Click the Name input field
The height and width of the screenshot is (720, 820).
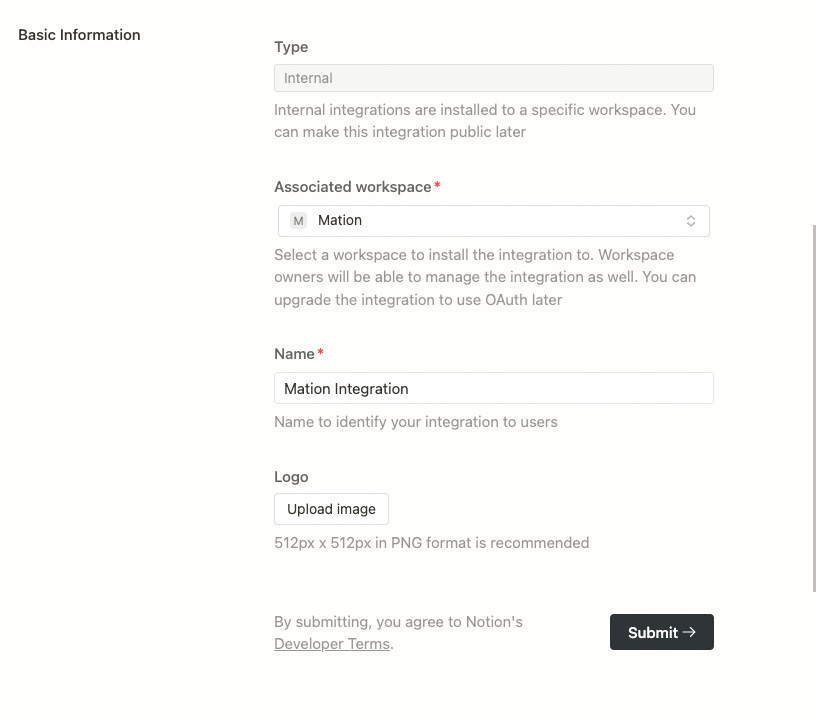494,388
